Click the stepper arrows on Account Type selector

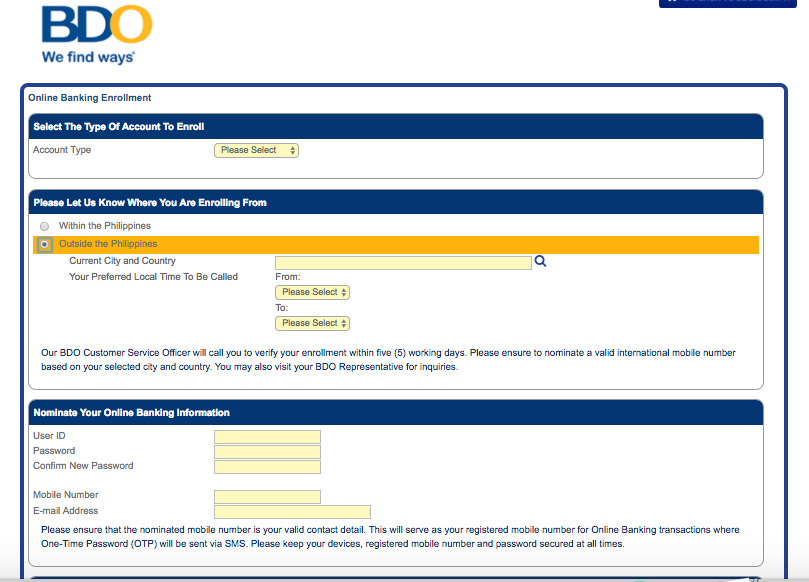coord(291,149)
